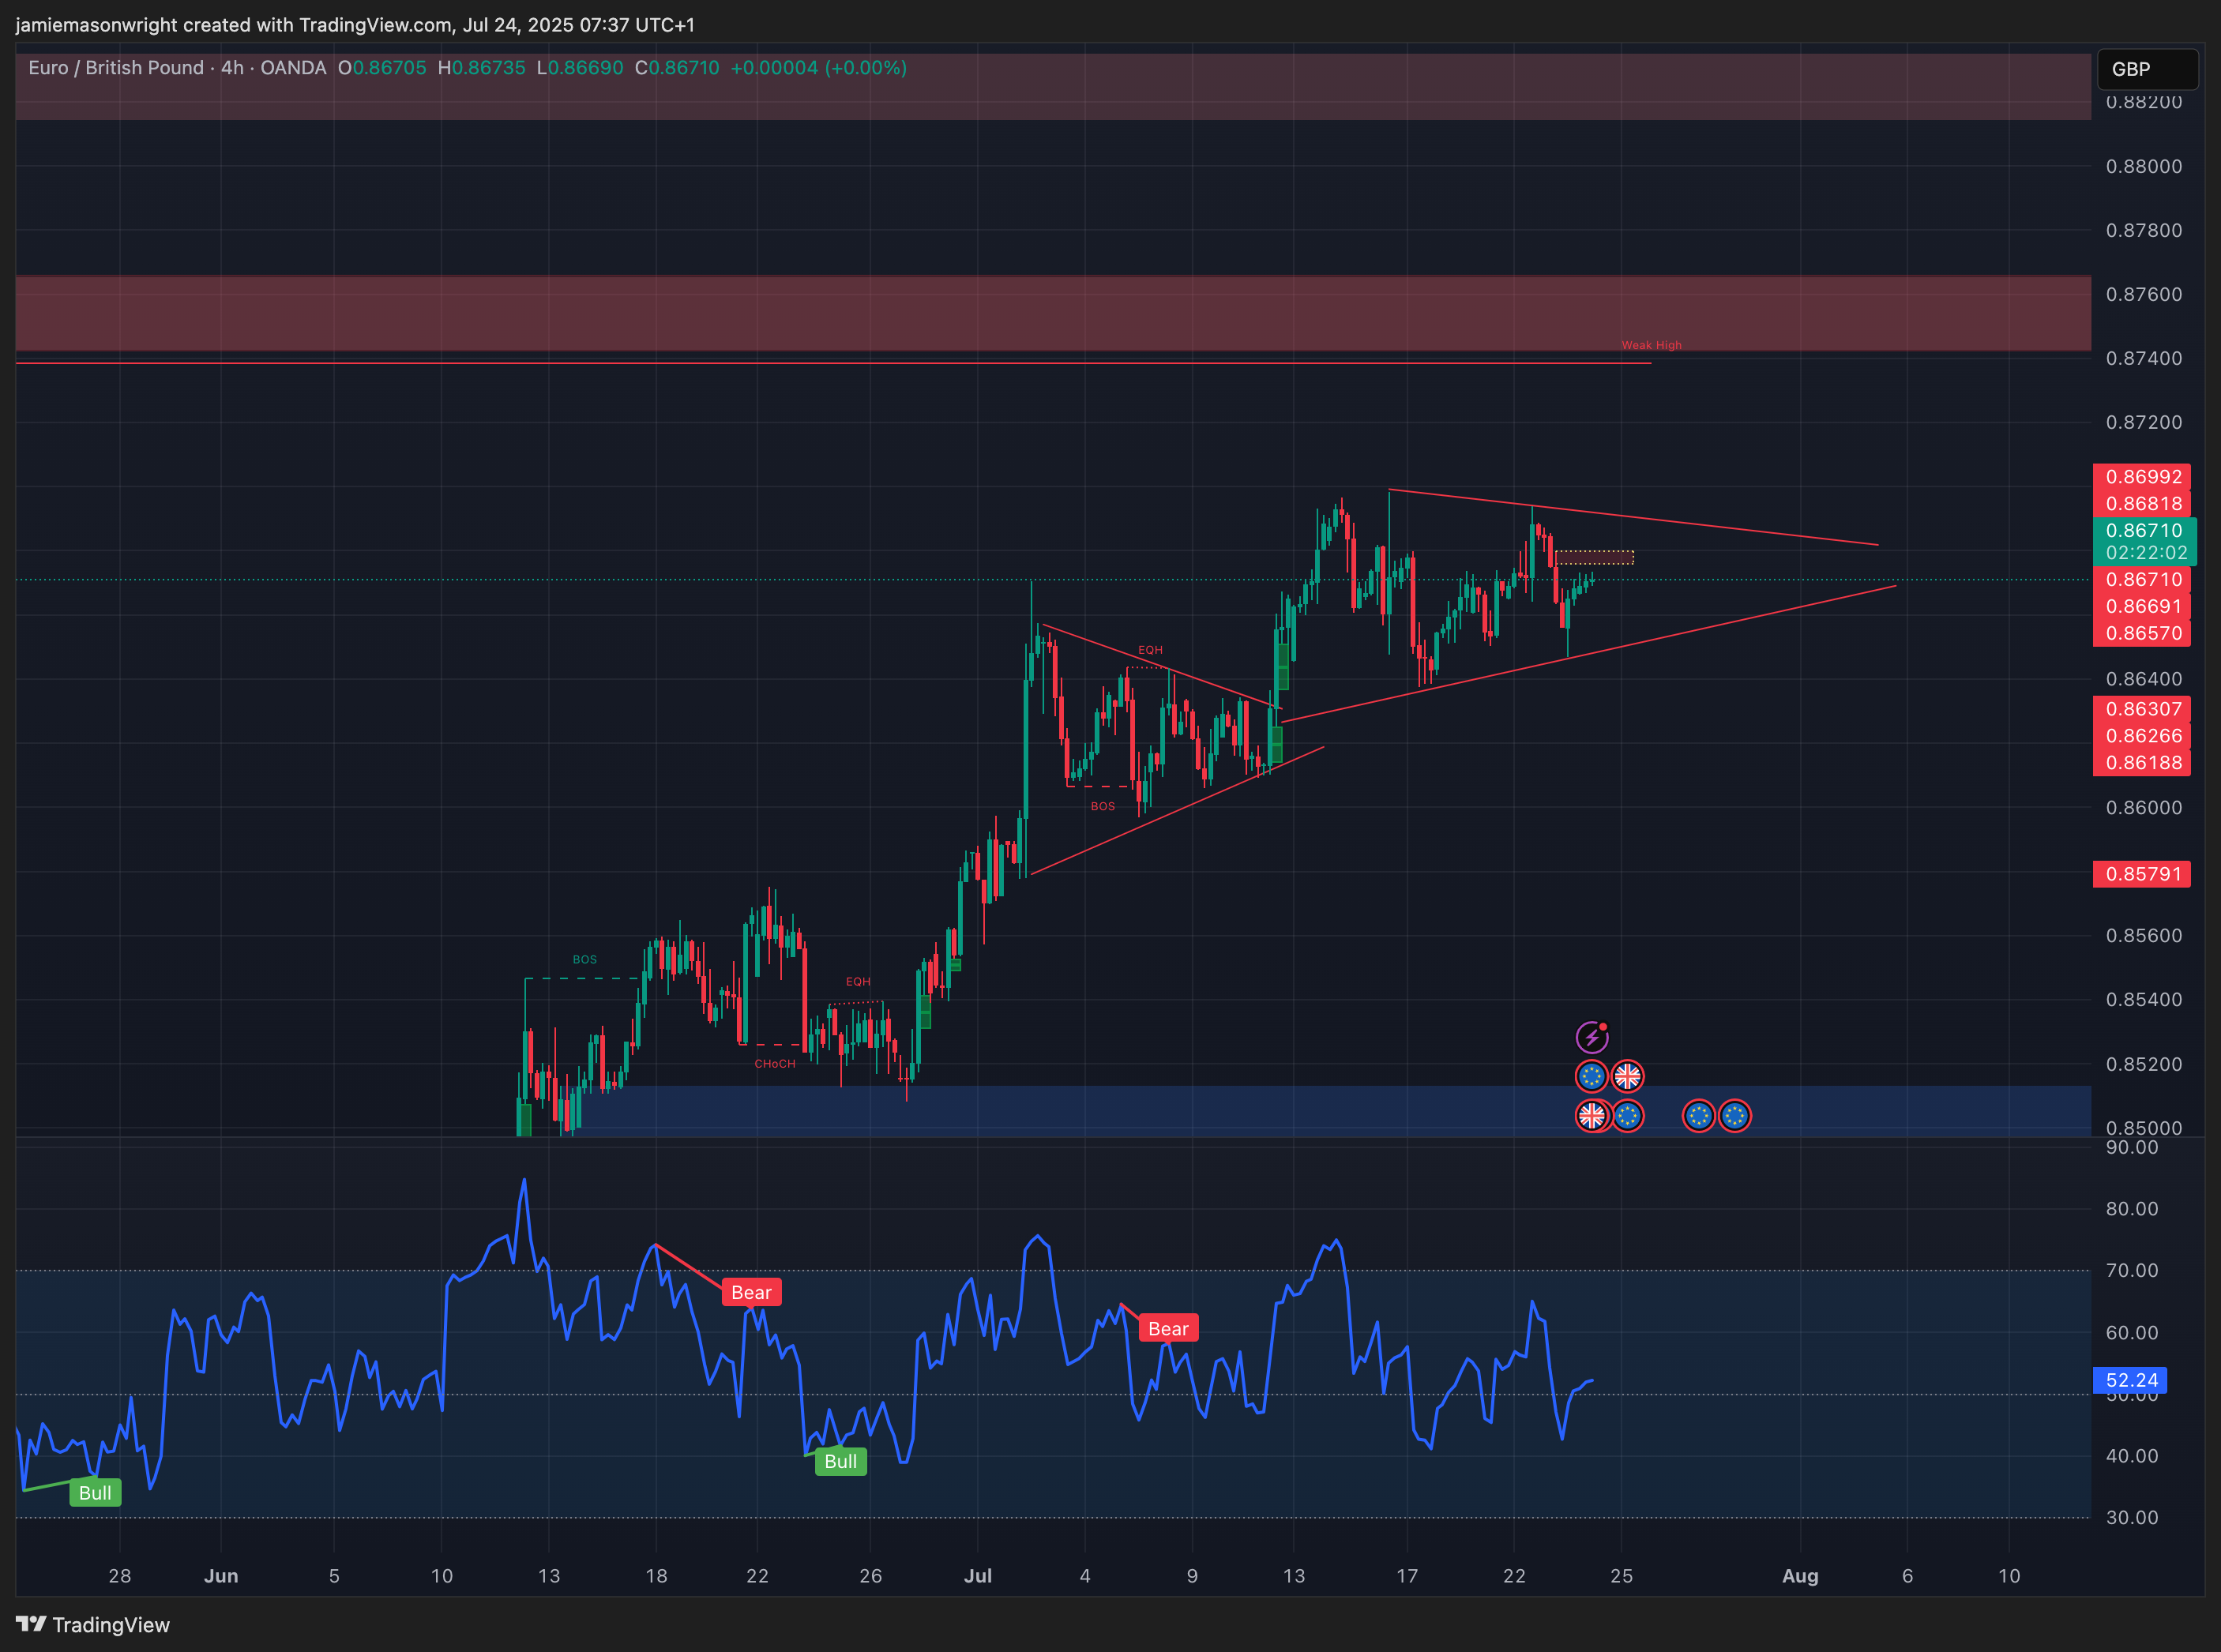Click the 0.86266 red price label
Screen dimensions: 2221x1652
[x=2141, y=736]
